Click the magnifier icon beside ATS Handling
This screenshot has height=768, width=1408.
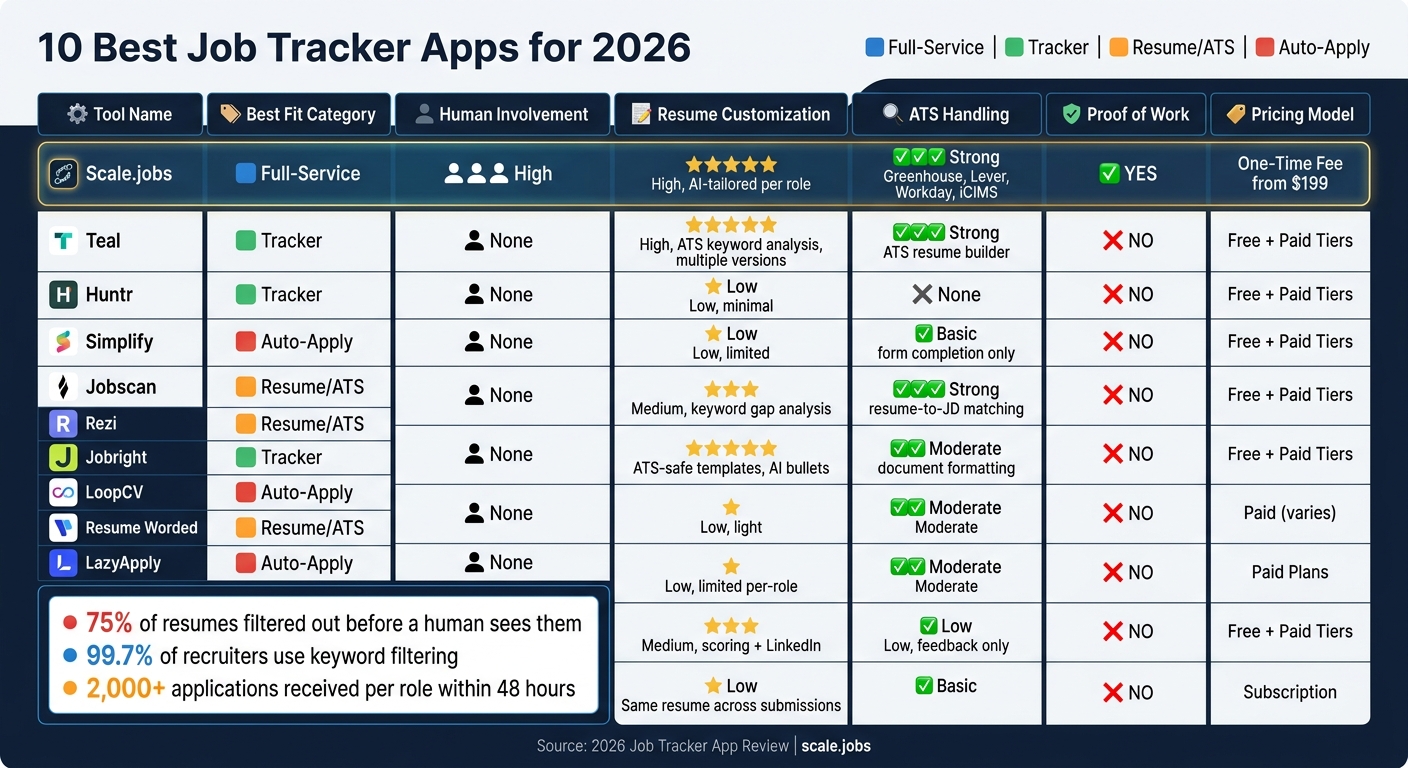point(892,114)
